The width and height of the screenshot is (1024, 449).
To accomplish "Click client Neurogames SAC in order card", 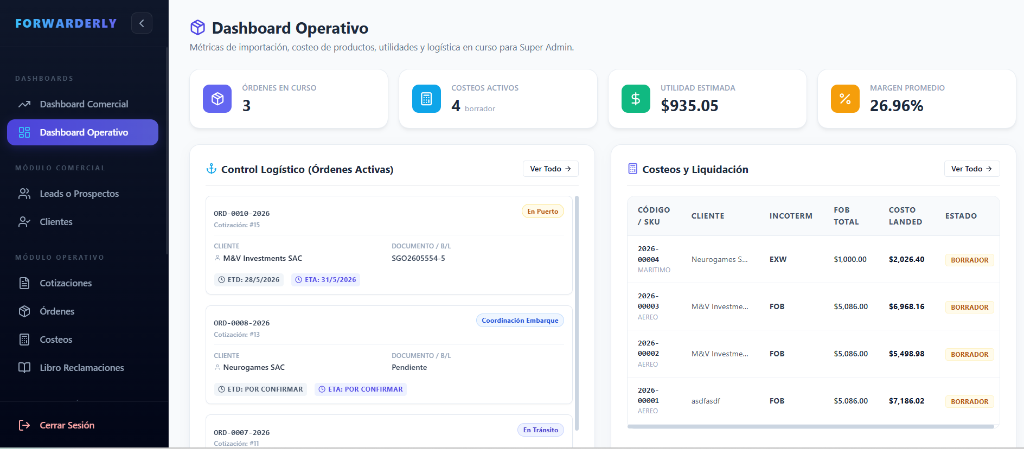I will click(253, 367).
